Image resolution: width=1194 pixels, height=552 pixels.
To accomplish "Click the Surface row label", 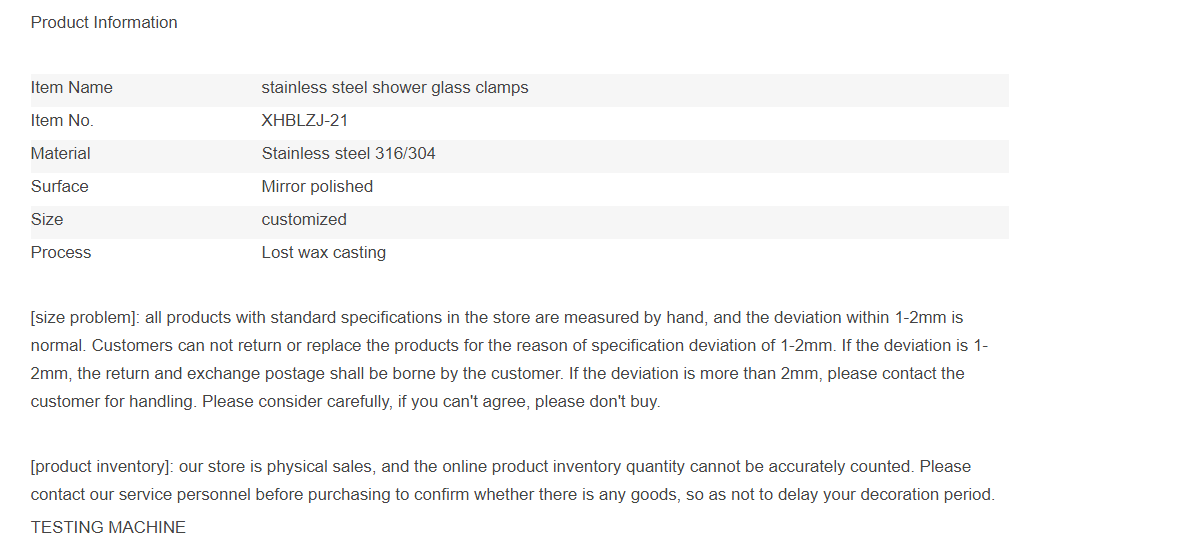I will [60, 187].
